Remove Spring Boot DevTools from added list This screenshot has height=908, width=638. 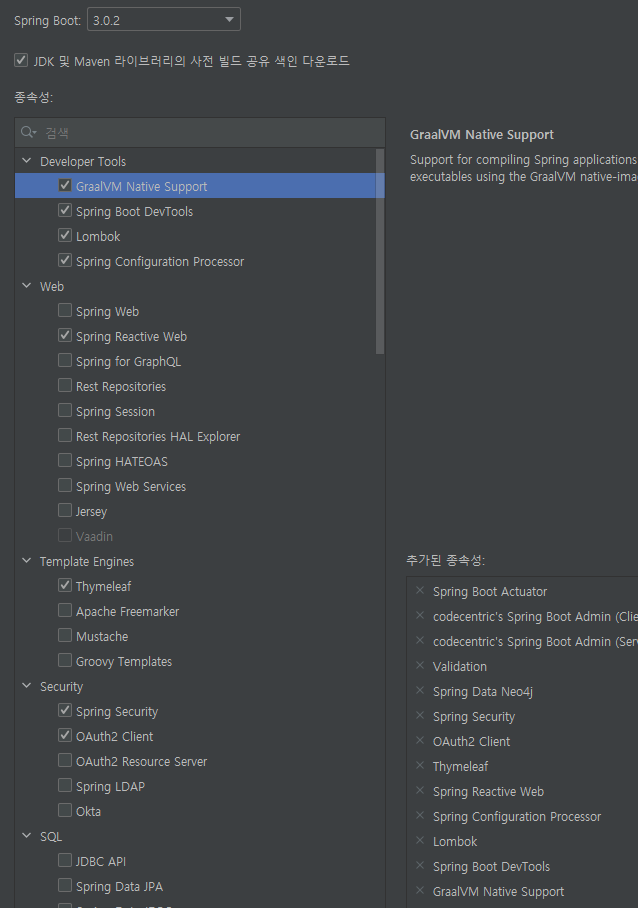(x=420, y=866)
